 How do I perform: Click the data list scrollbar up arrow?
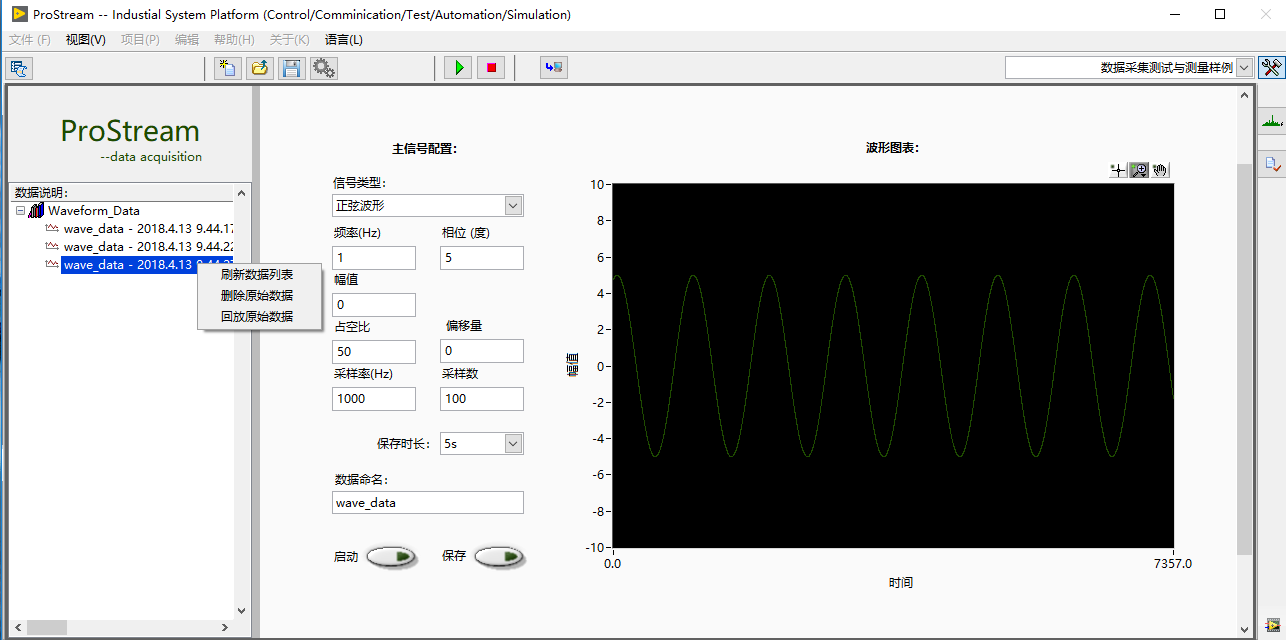click(x=240, y=192)
